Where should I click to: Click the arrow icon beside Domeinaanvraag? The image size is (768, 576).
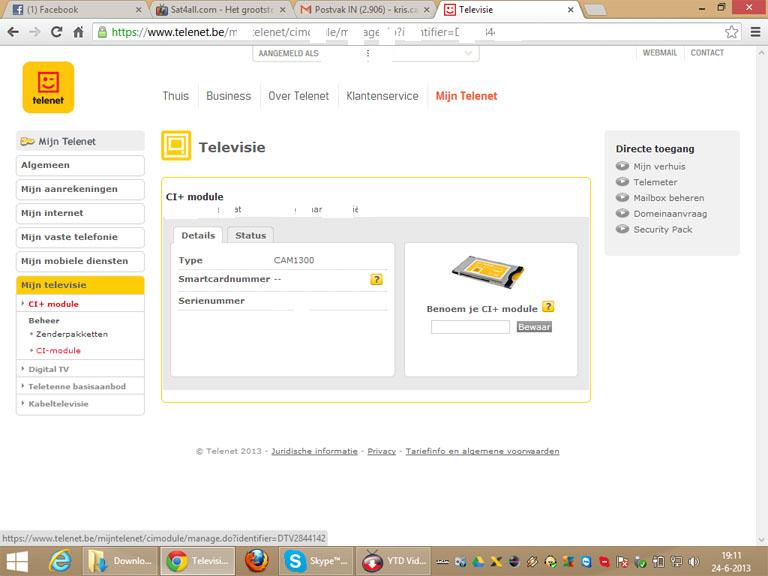622,213
